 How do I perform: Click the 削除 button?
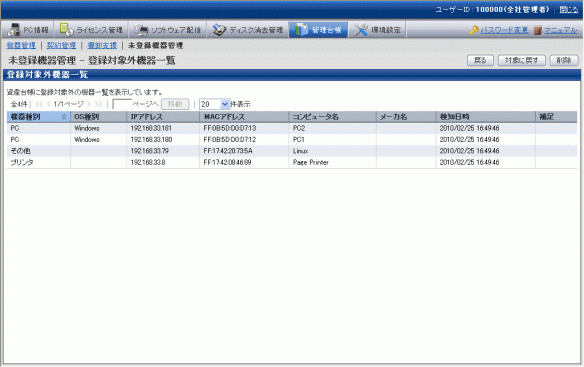[x=564, y=60]
